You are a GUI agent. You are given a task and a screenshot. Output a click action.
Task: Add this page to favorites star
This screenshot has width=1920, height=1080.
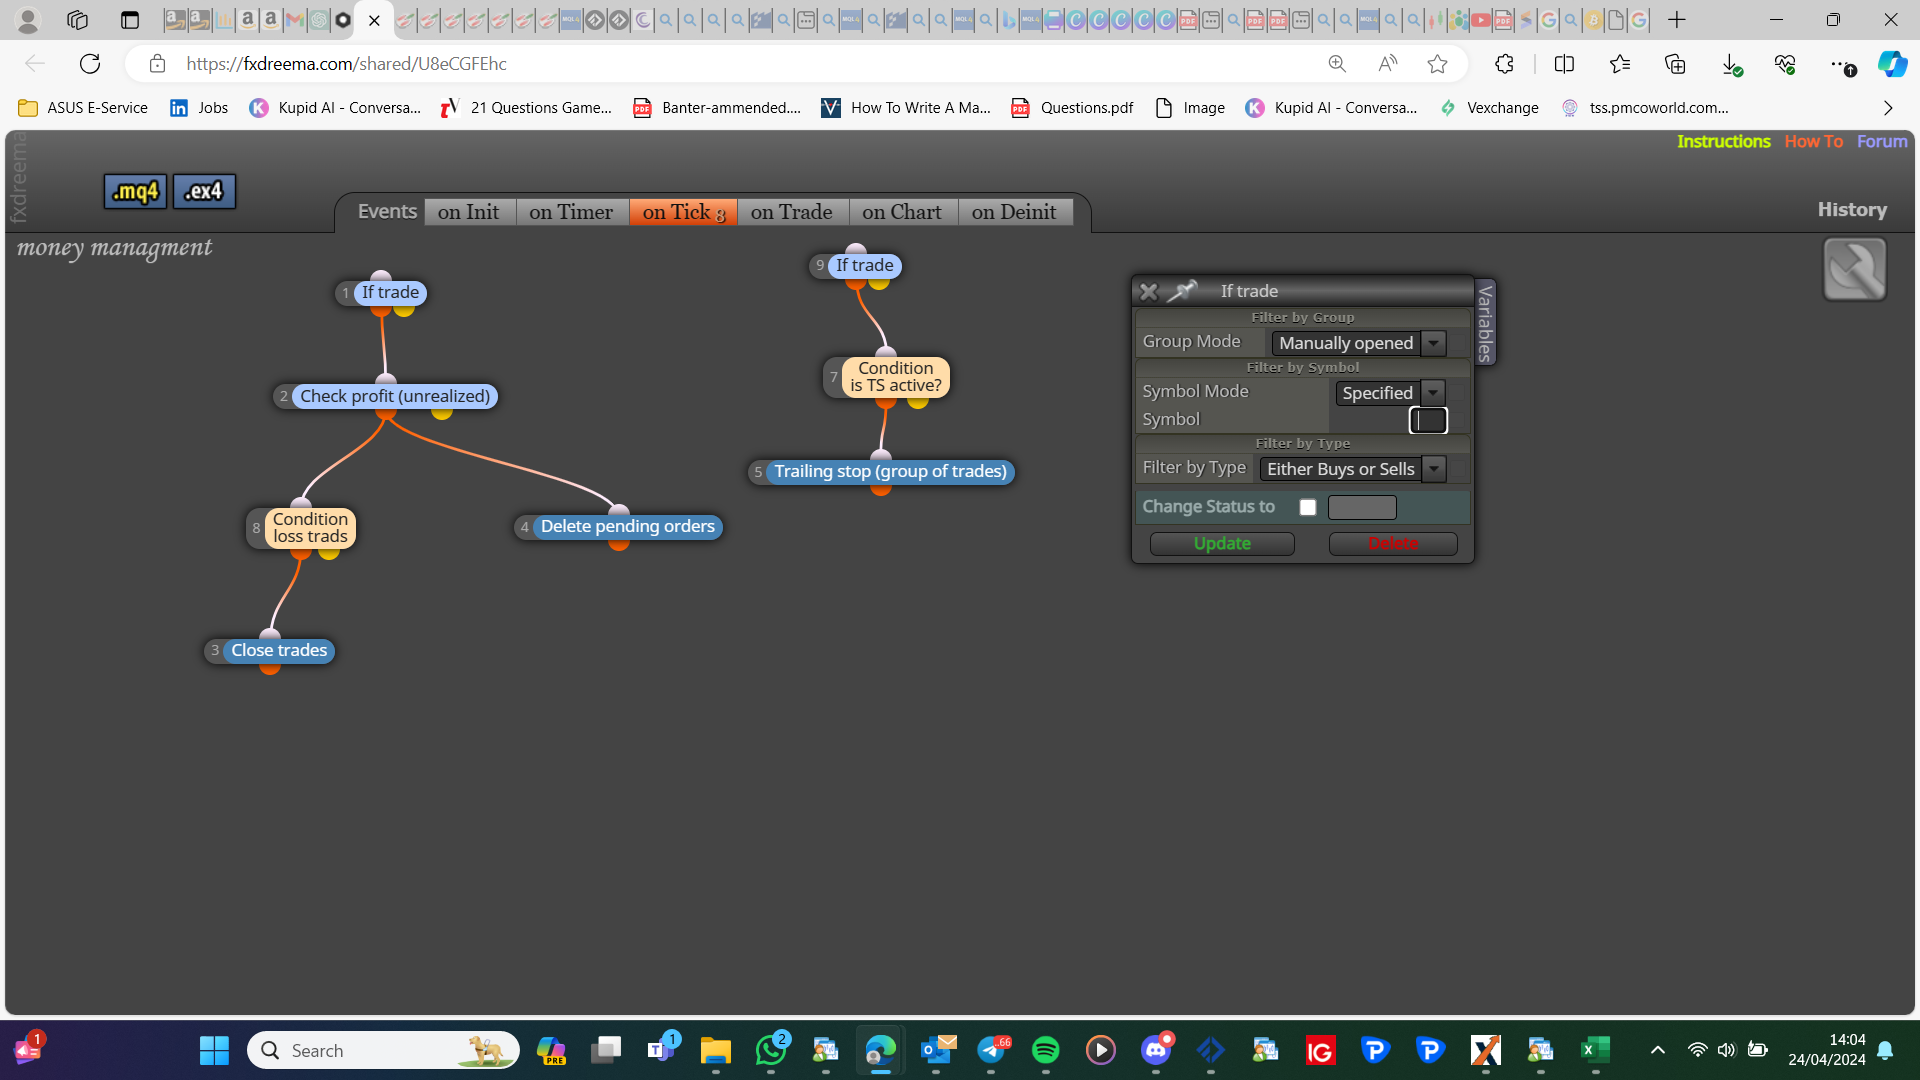pos(1437,64)
